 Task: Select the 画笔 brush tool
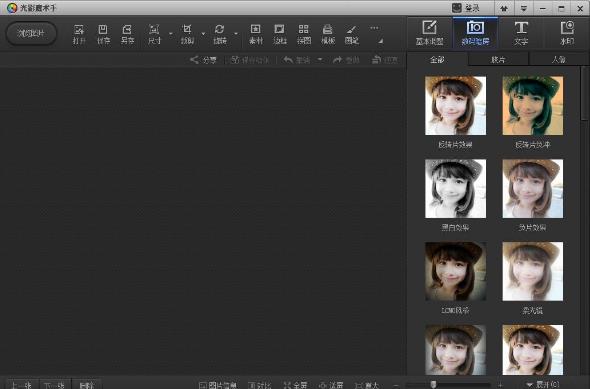[x=352, y=34]
